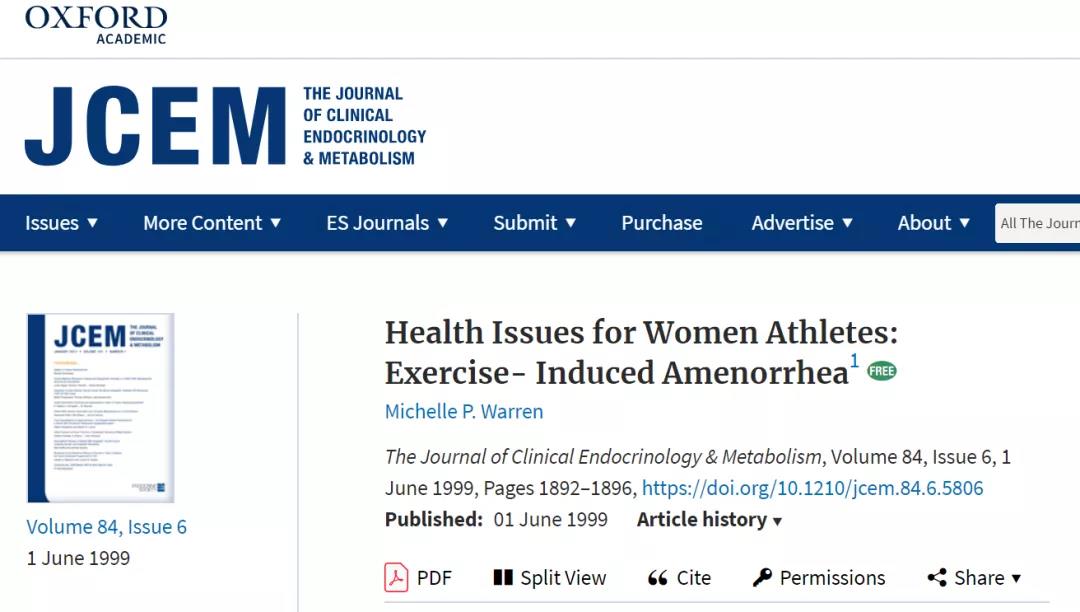Click the Oxford Academic logo

tap(96, 25)
